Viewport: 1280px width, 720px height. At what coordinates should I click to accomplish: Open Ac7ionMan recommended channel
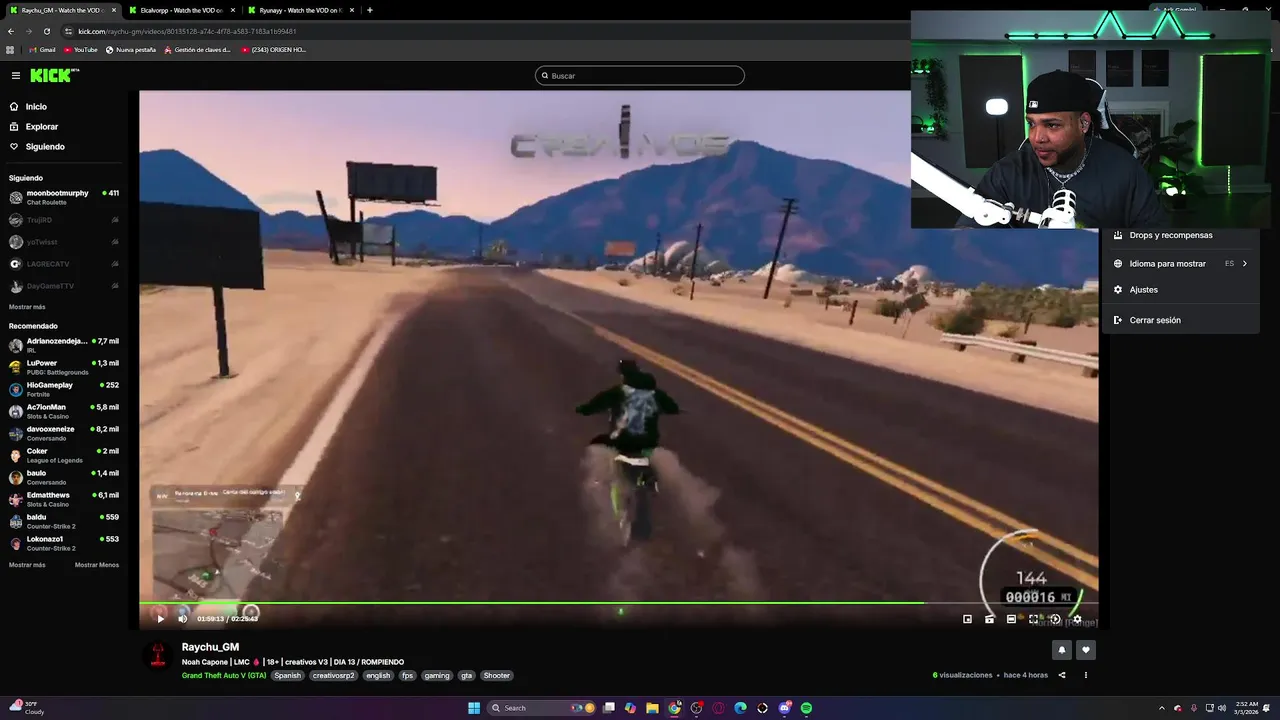[64, 411]
